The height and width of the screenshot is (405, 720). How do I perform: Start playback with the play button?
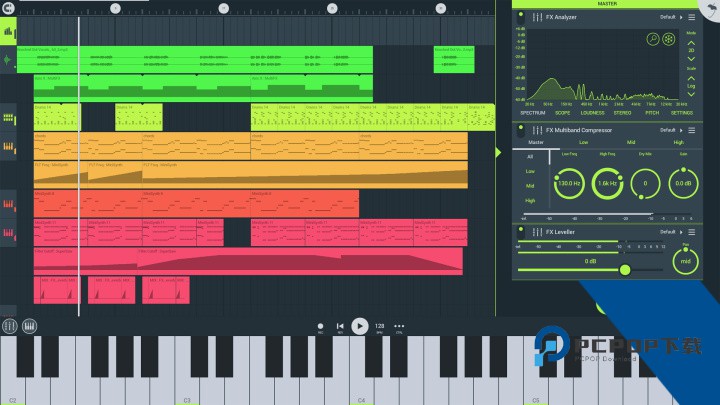(x=360, y=326)
